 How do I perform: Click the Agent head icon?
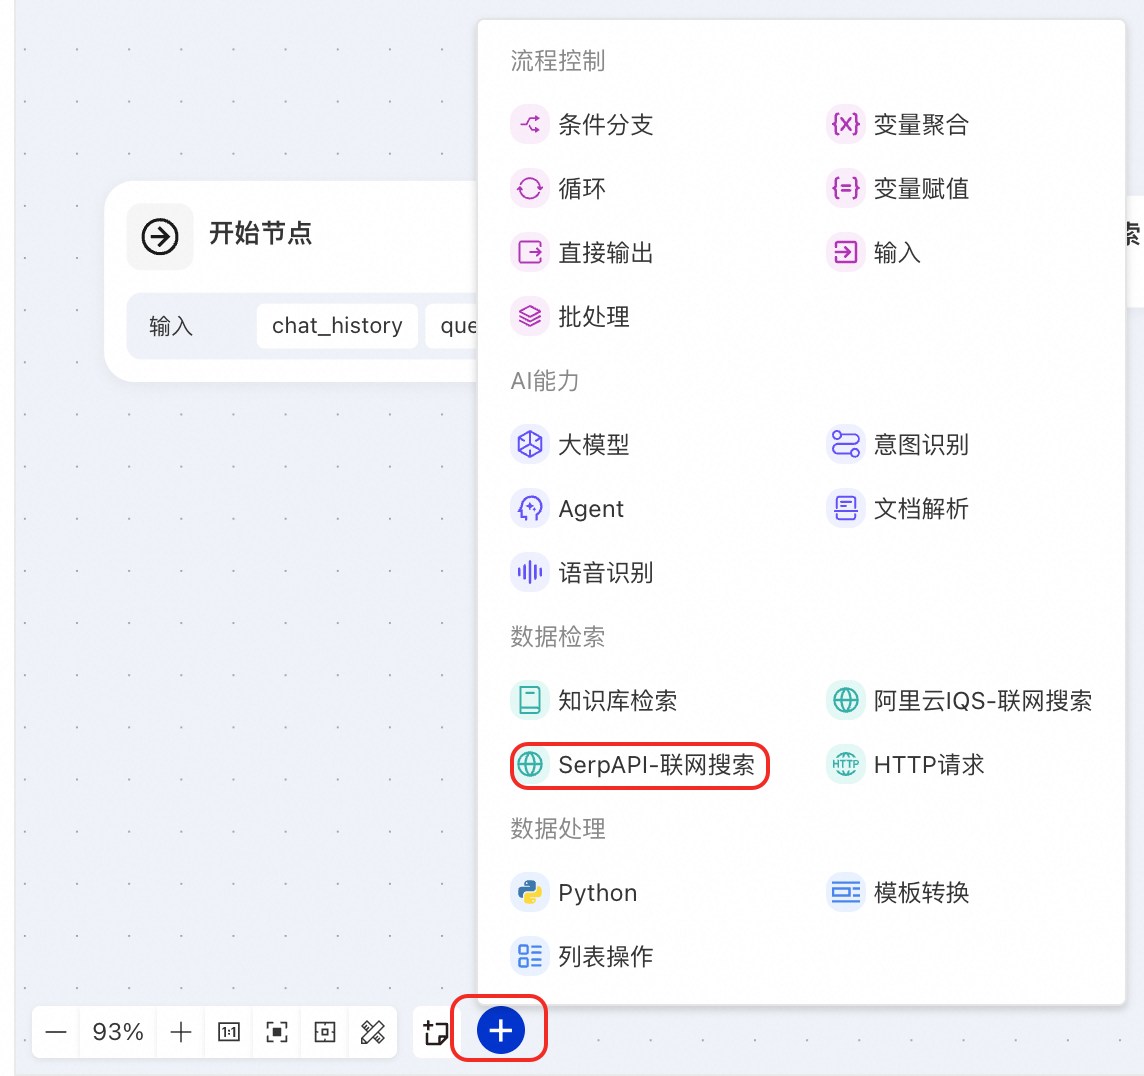tap(530, 508)
